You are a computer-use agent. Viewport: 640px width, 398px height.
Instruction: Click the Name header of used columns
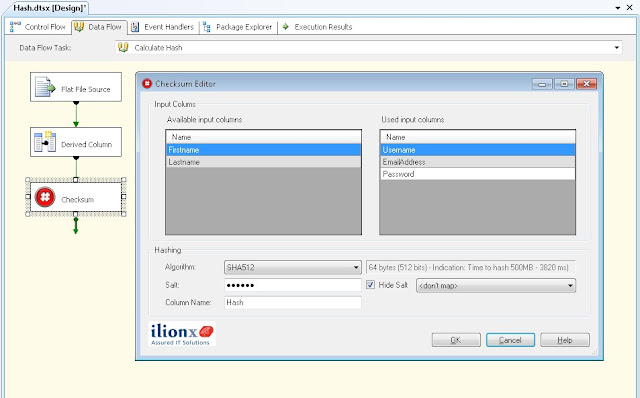(478, 137)
